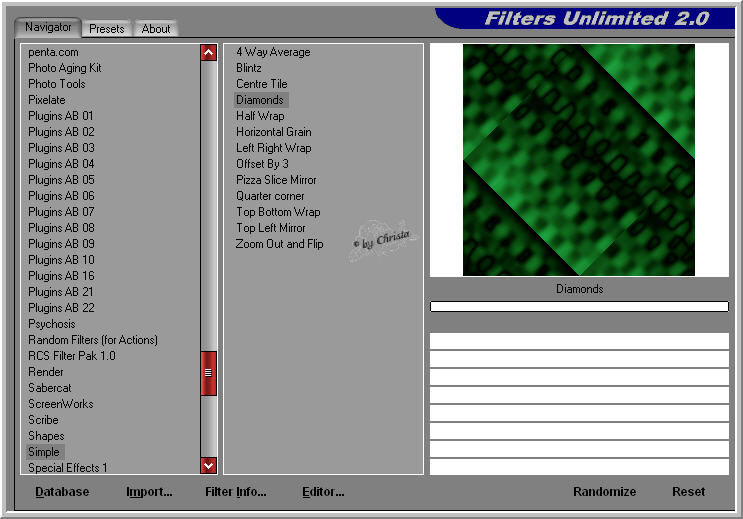Viewport: 743px width, 519px height.
Task: Open Filter Info... dialog
Action: tap(236, 492)
